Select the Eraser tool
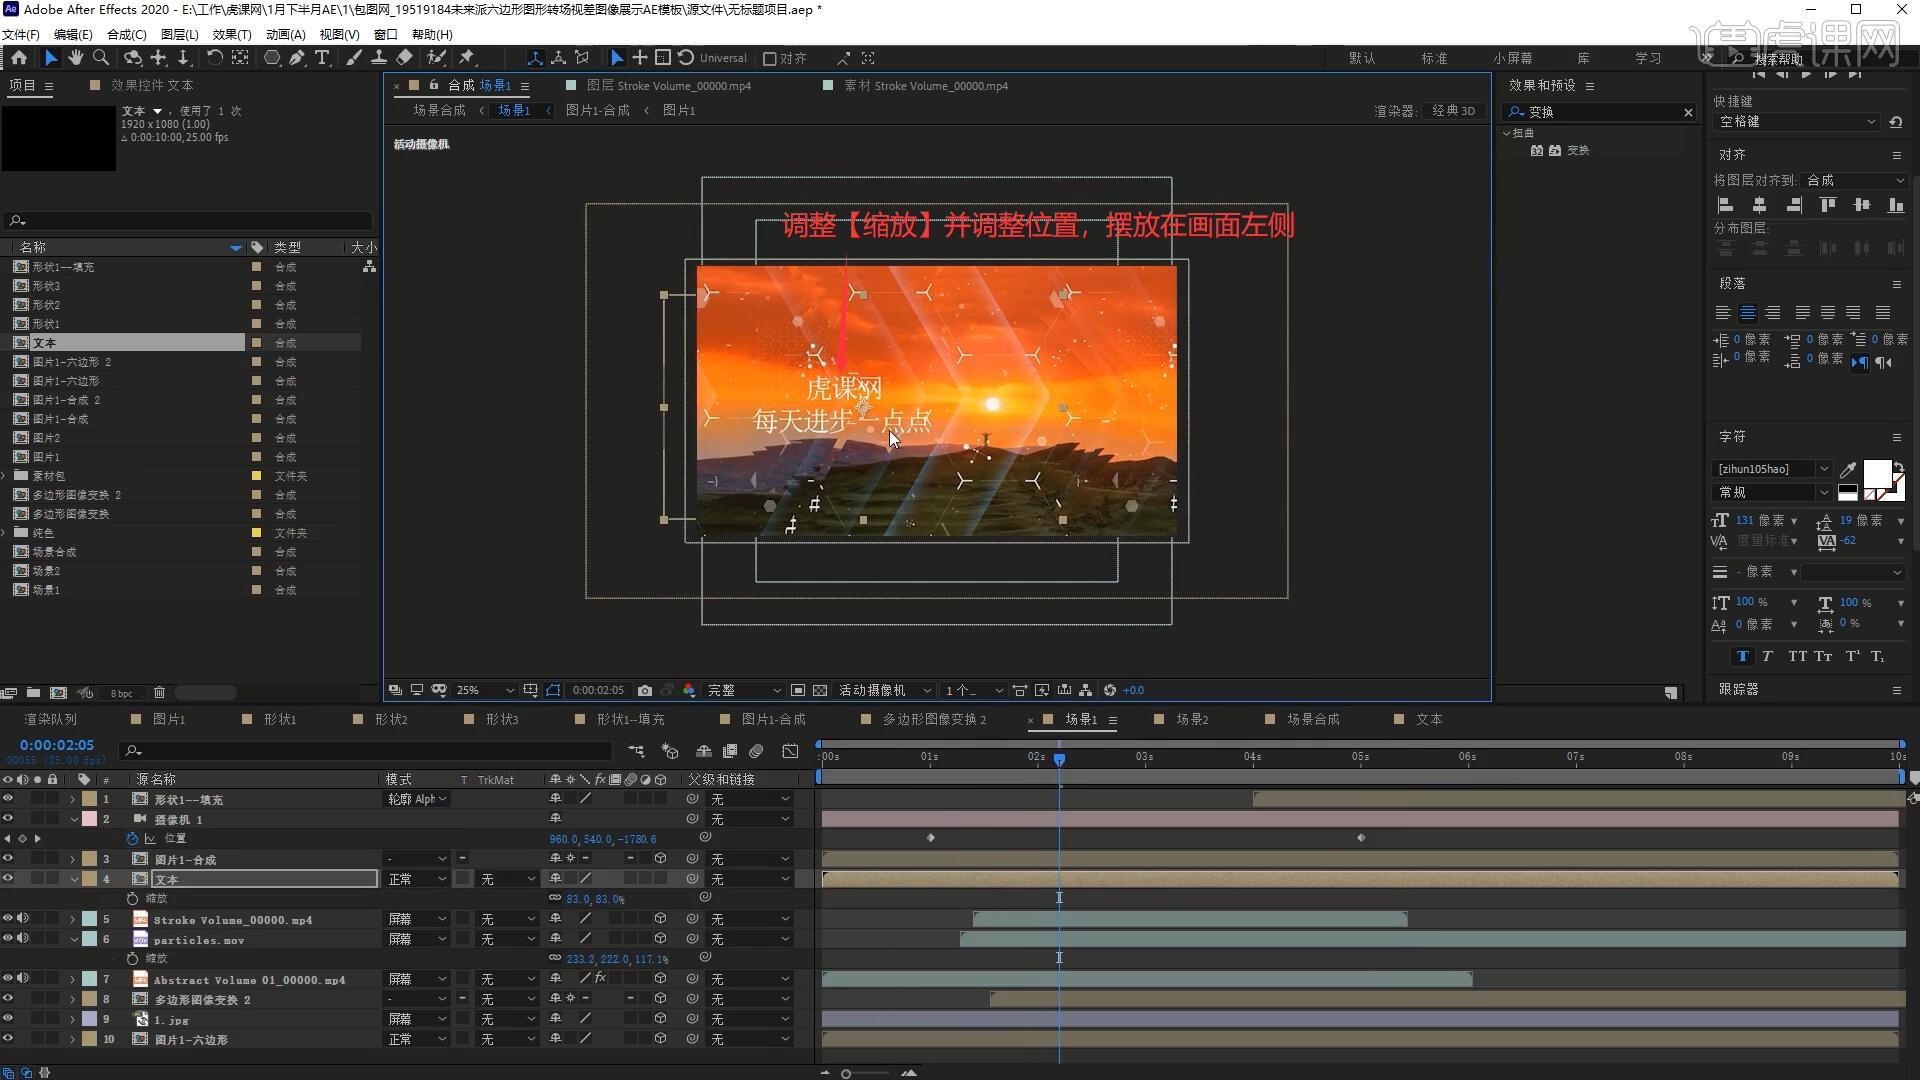This screenshot has height=1080, width=1920. [404, 58]
